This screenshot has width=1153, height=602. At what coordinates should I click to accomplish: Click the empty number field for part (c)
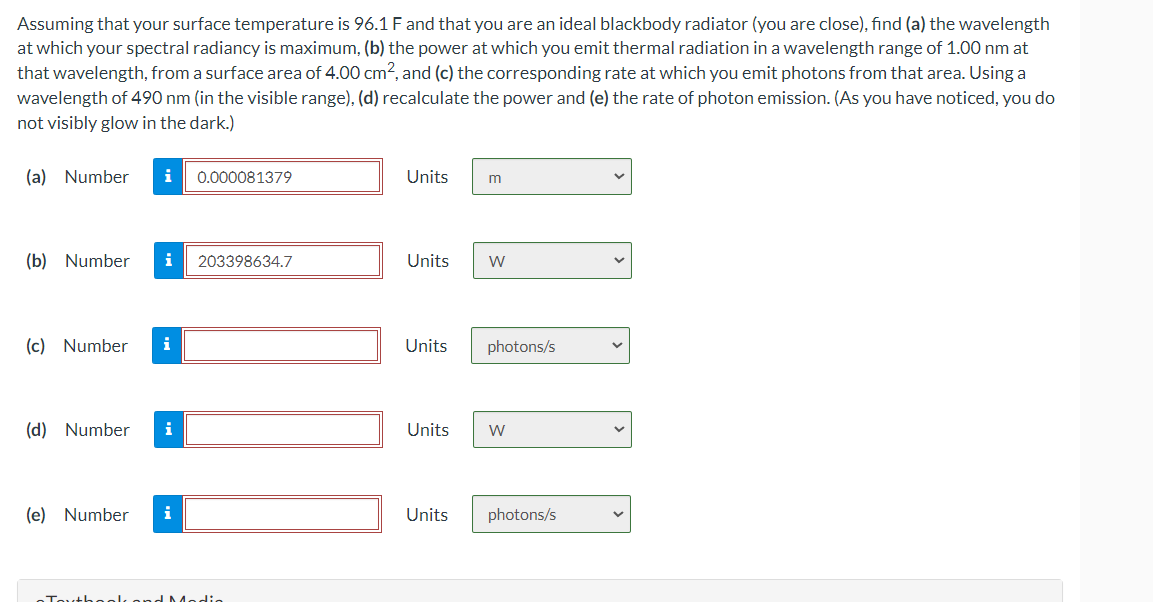[x=281, y=345]
